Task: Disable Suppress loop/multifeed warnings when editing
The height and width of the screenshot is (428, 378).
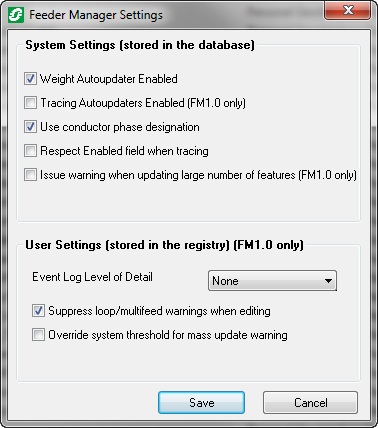Action: (38, 311)
